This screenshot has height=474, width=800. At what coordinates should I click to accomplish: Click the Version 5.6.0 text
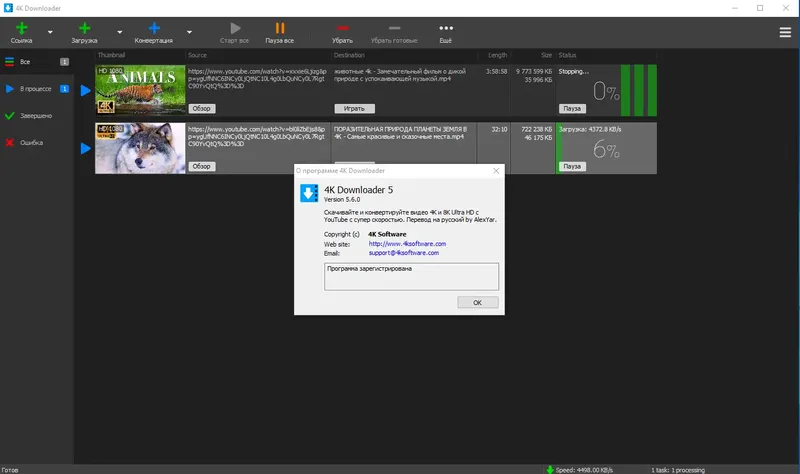342,199
